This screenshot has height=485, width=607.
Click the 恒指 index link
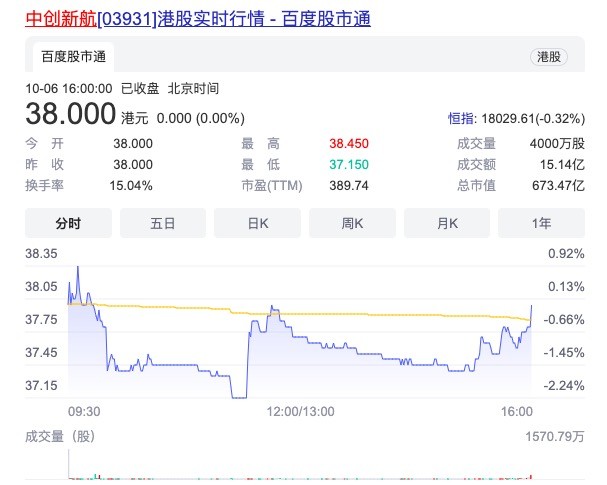click(461, 118)
